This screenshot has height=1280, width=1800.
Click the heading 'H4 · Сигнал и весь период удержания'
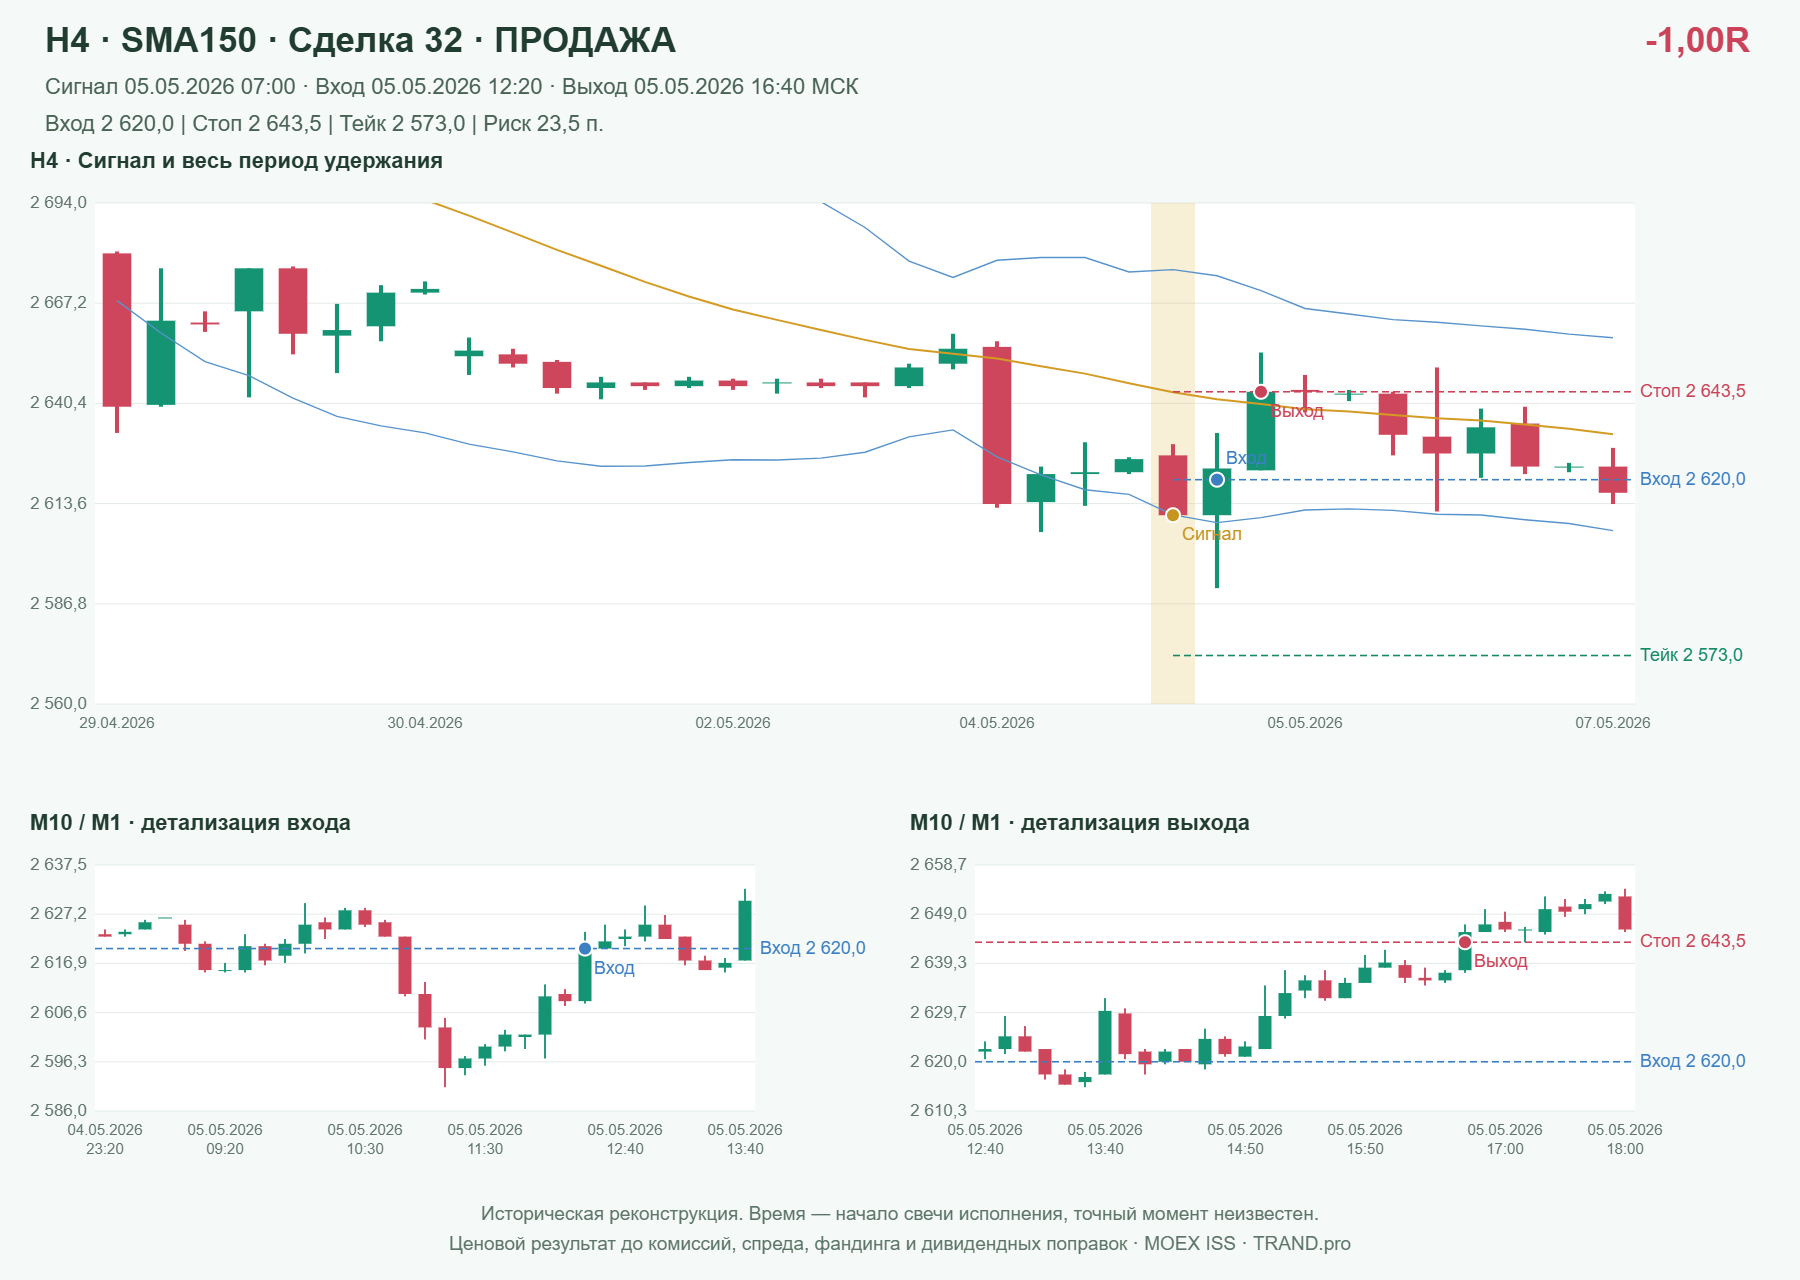[x=236, y=161]
